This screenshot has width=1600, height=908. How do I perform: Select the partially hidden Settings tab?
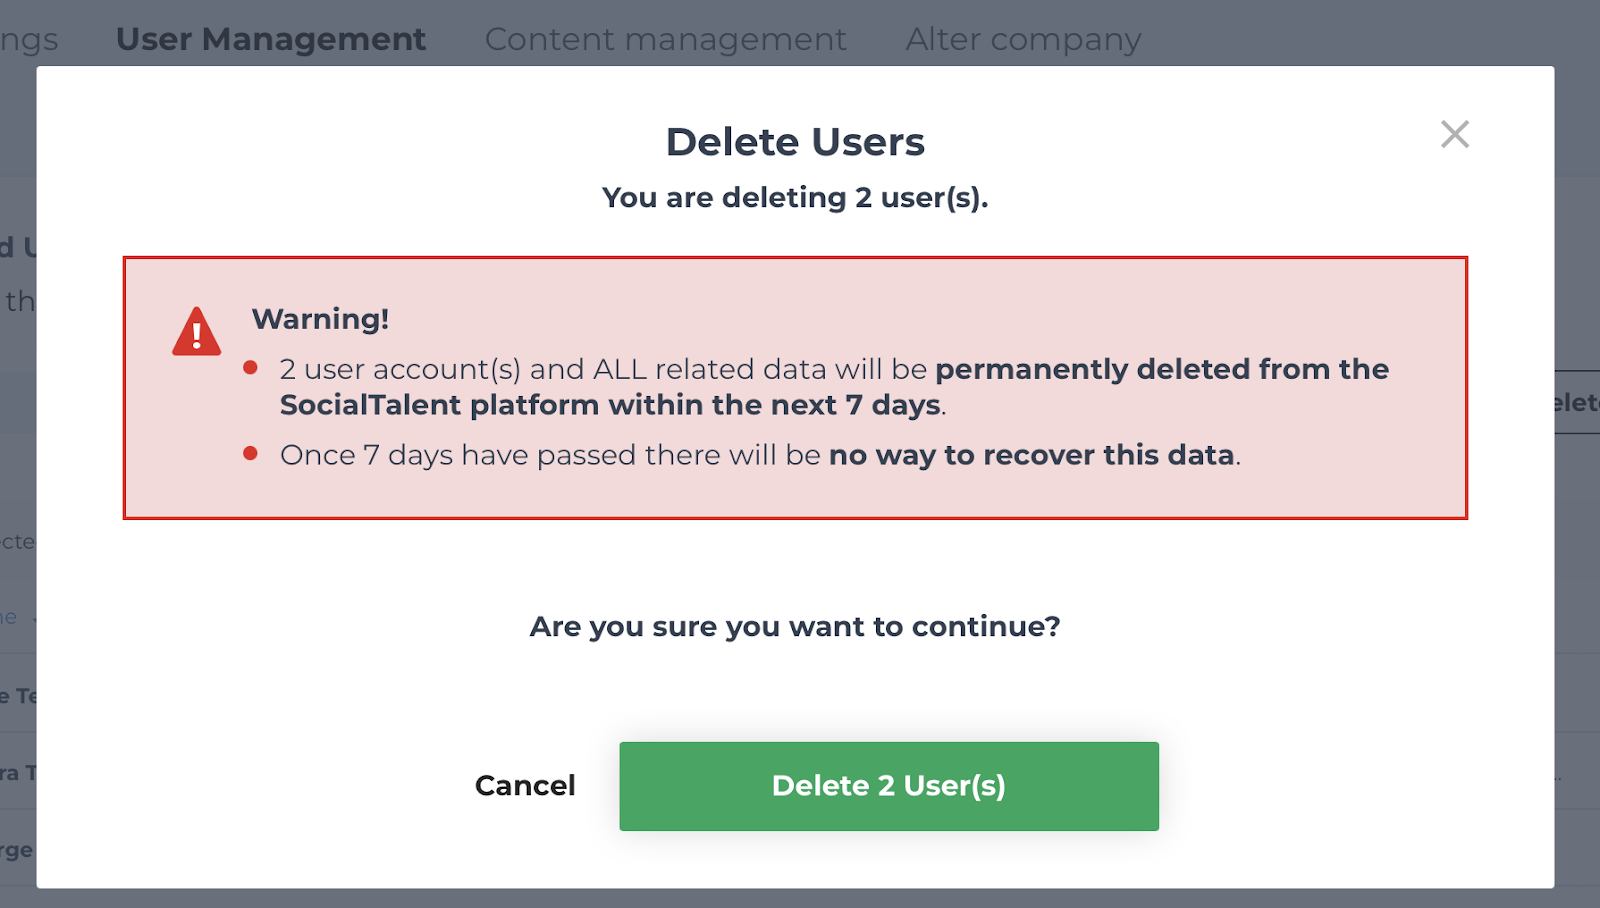point(29,40)
